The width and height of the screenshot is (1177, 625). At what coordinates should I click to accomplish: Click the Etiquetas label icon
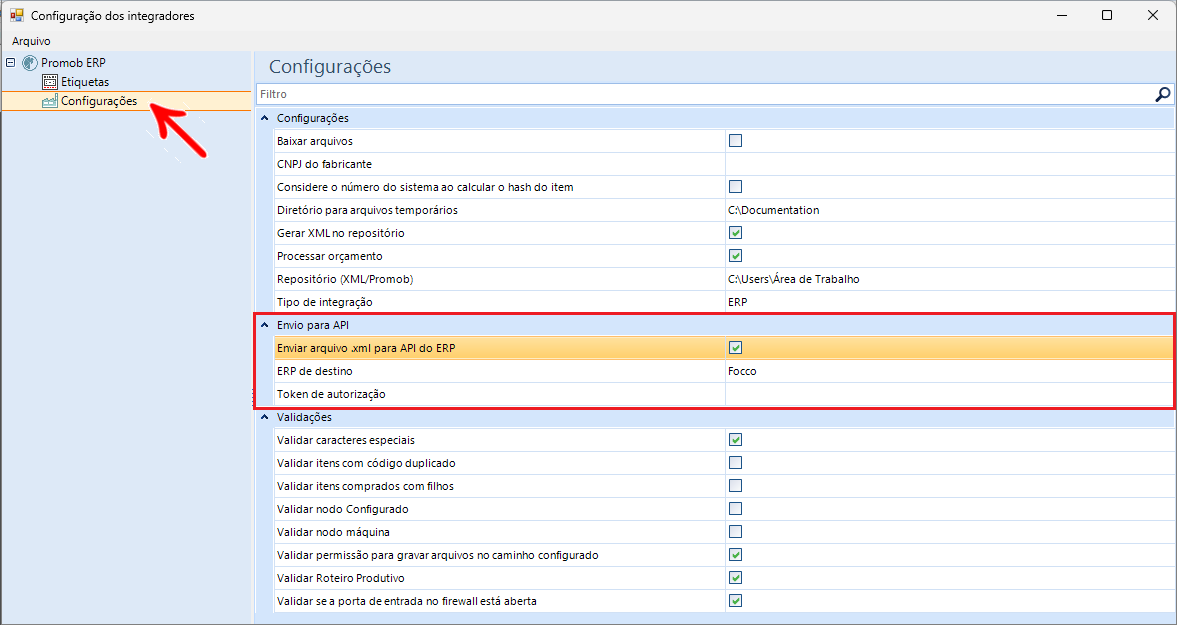[50, 82]
